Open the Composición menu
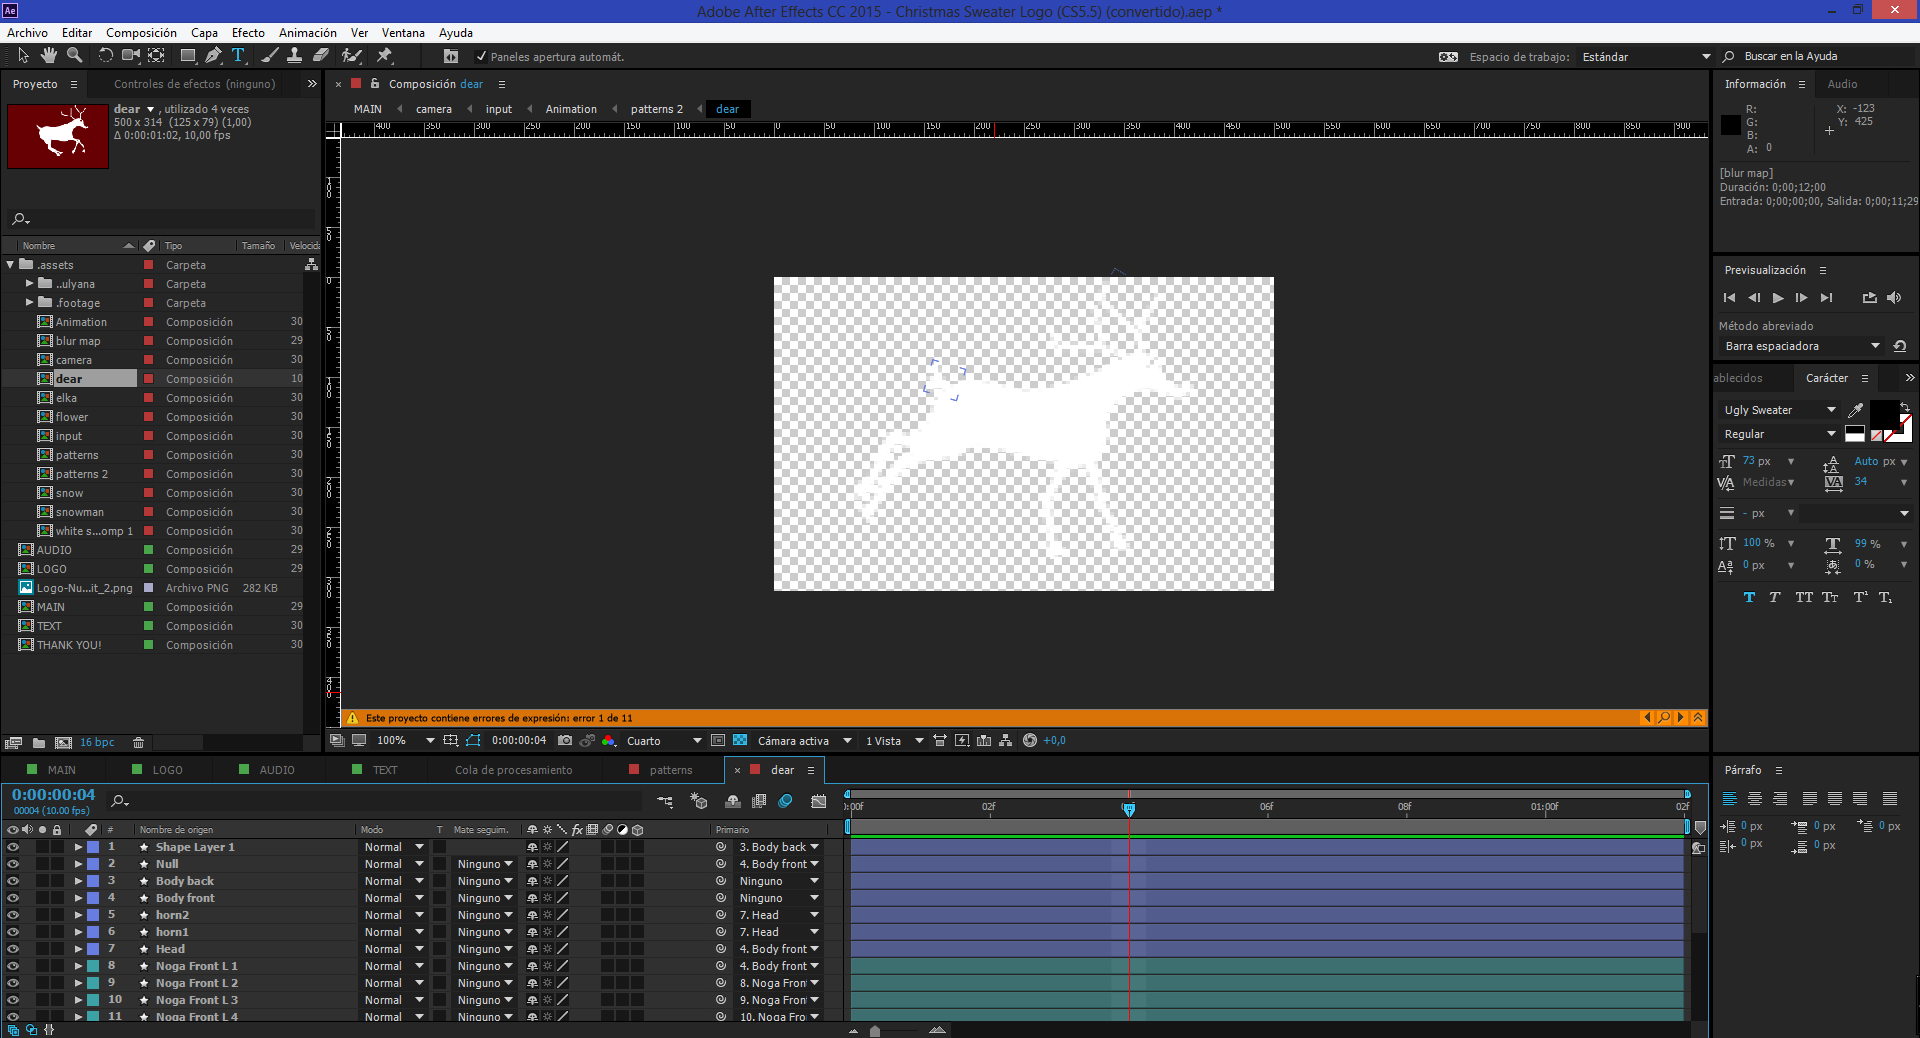The image size is (1920, 1038). click(x=141, y=33)
